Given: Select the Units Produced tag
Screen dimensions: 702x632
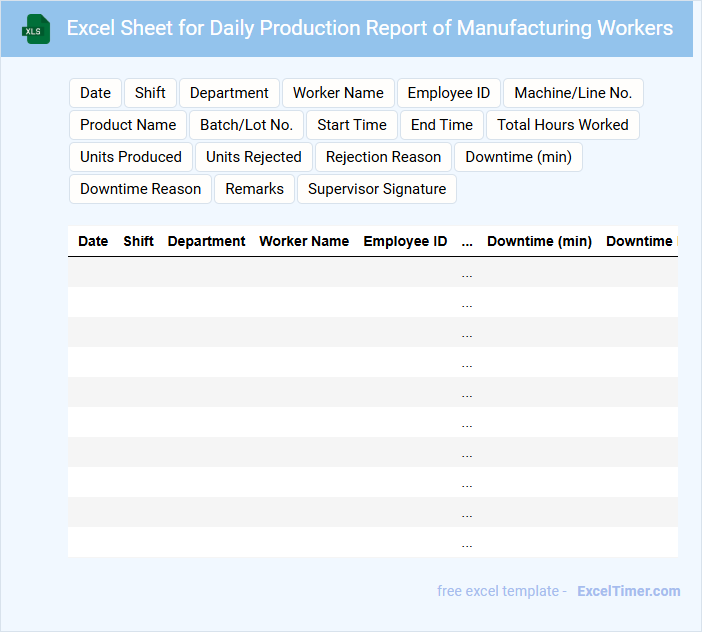Looking at the screenshot, I should click(131, 157).
